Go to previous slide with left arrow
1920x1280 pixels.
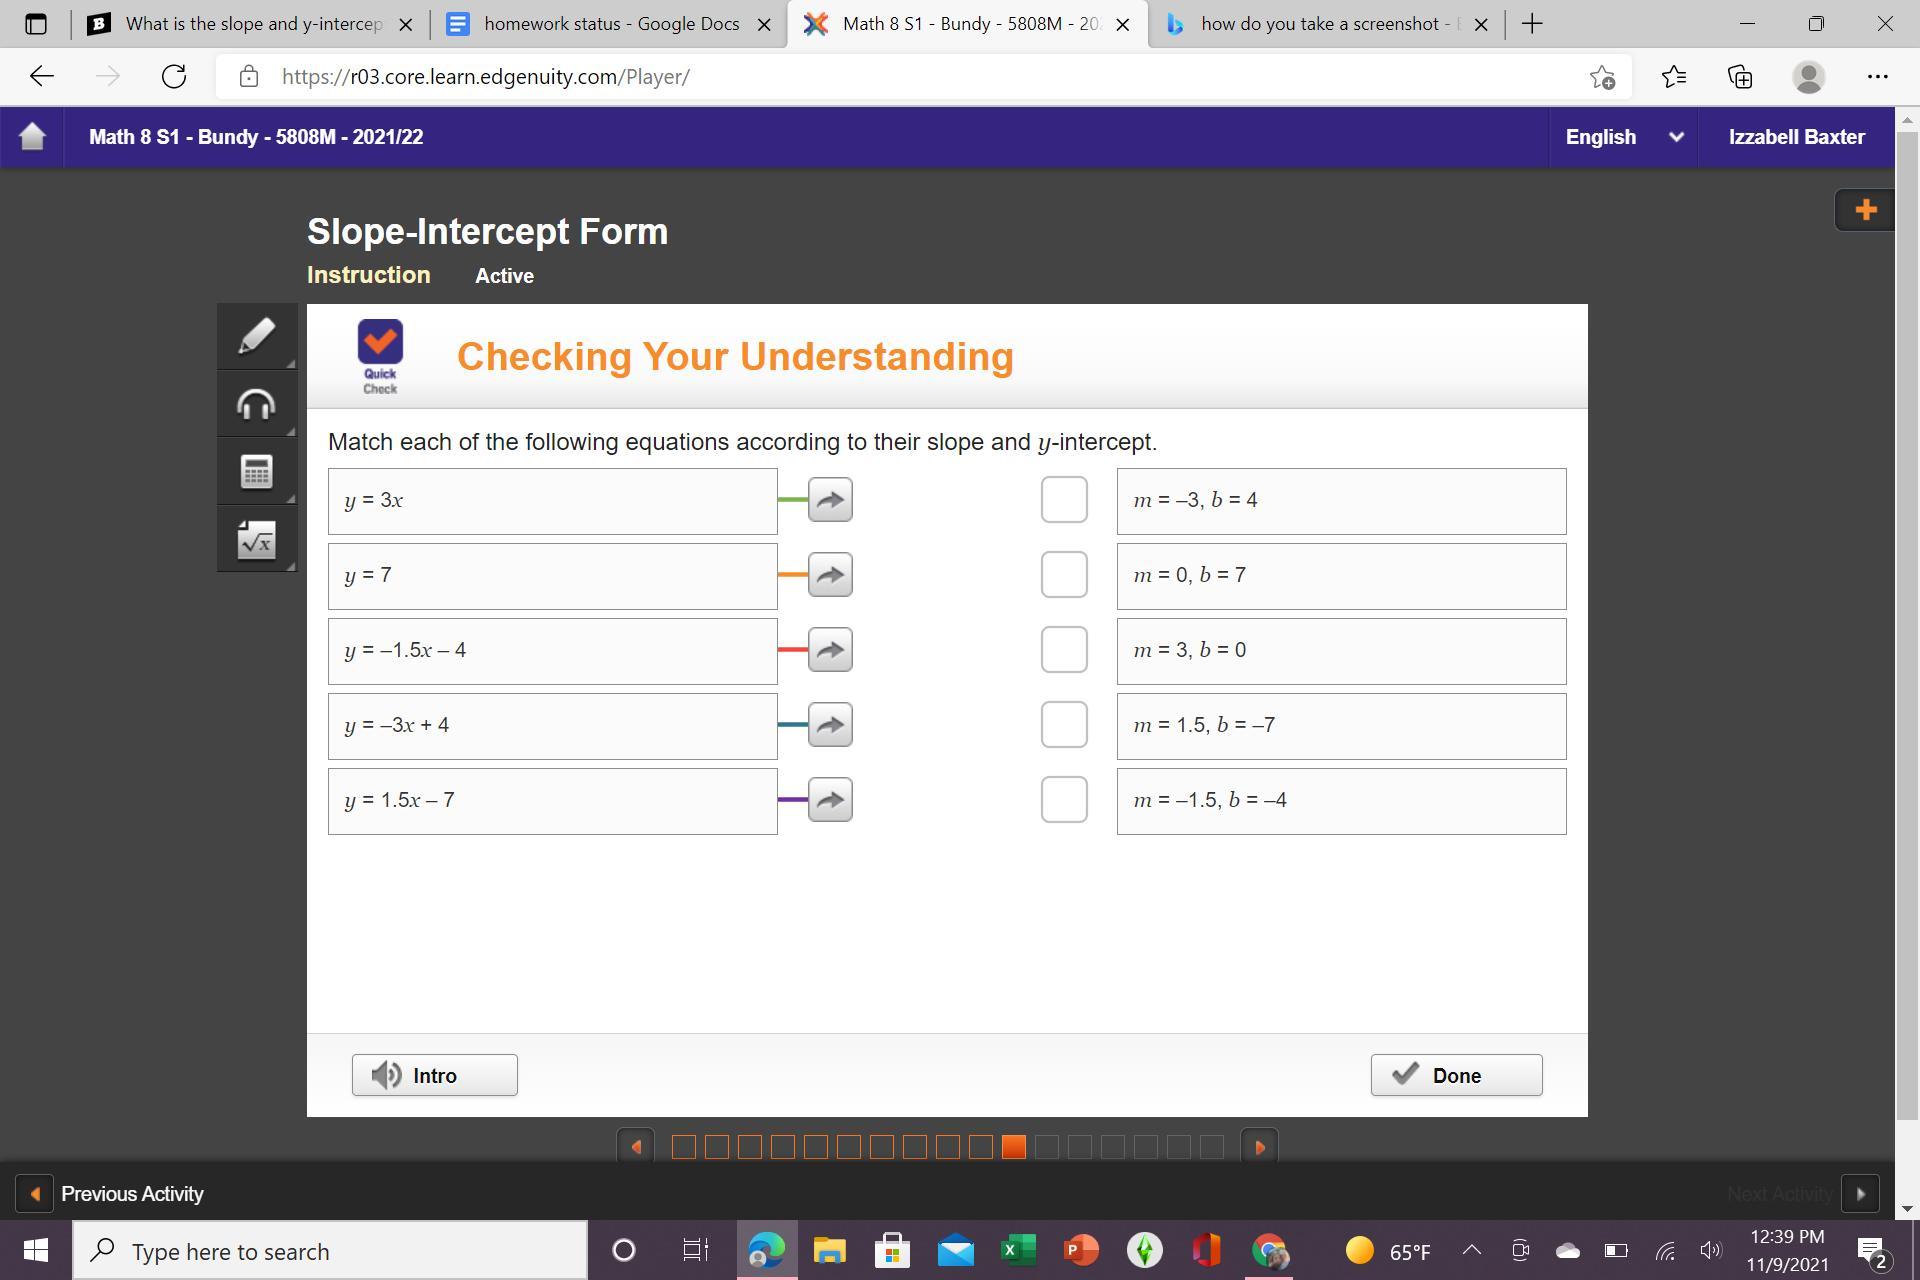636,1147
